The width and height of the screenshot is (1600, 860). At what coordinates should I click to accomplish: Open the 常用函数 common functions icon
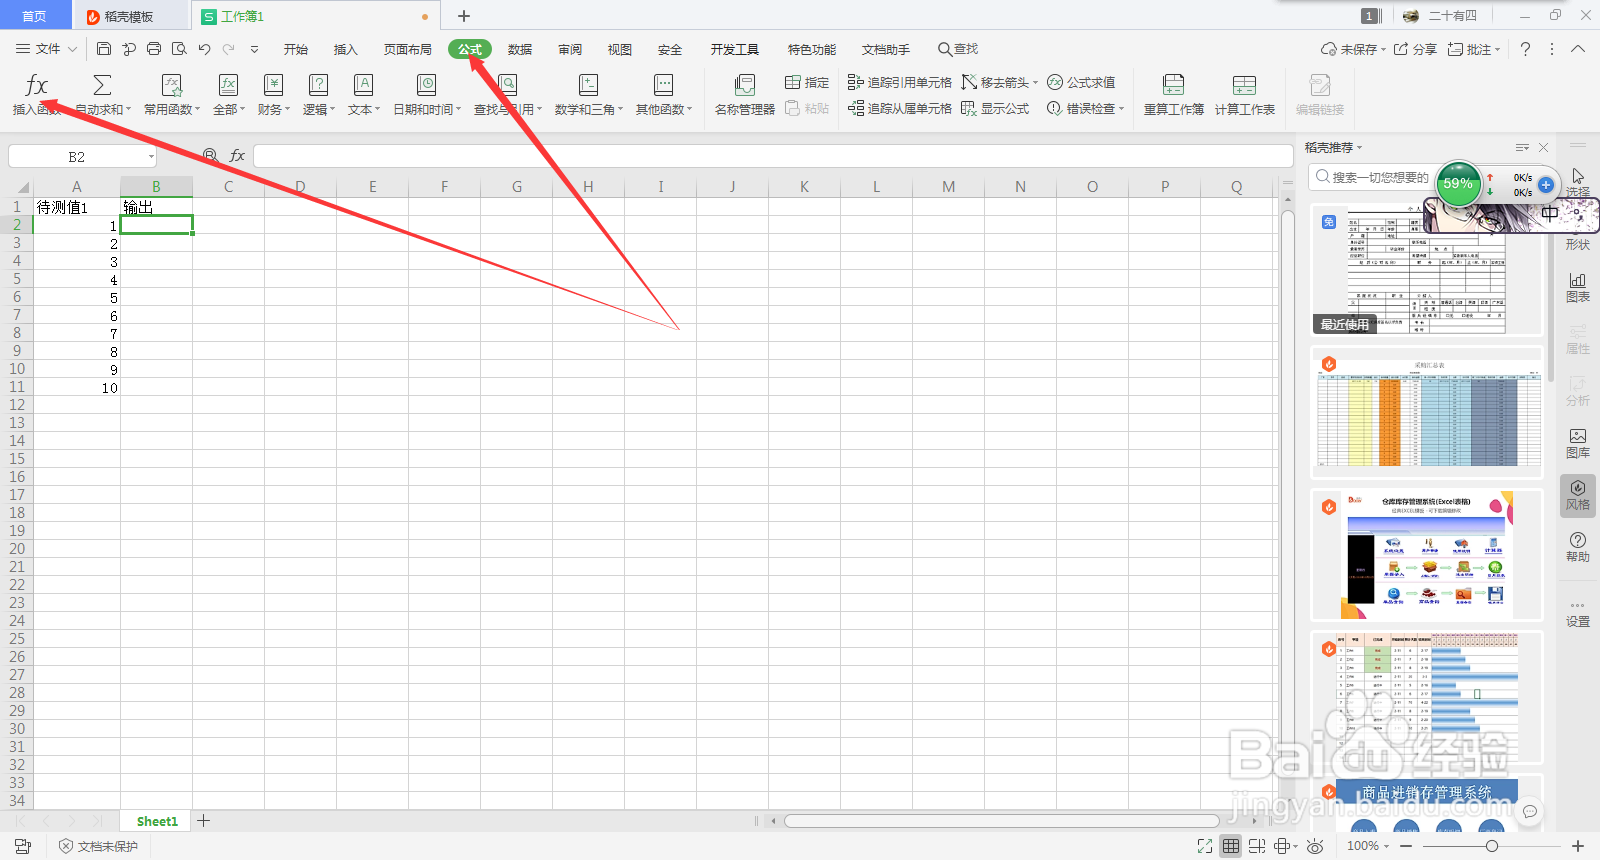[x=171, y=85]
